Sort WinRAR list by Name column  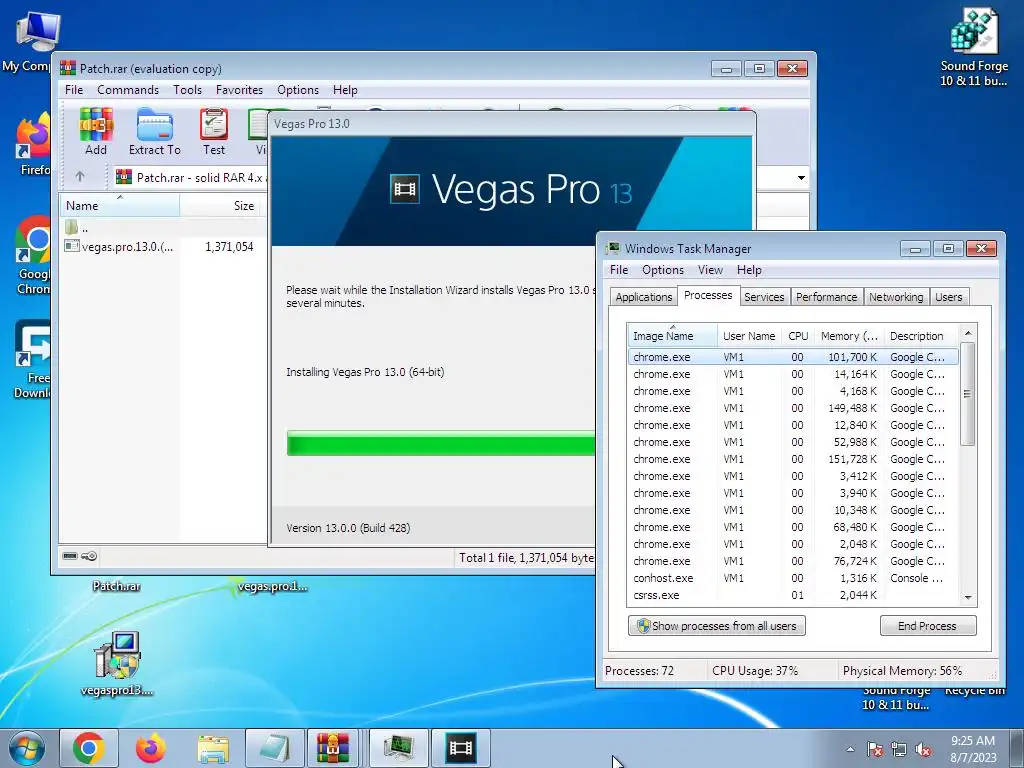point(120,205)
